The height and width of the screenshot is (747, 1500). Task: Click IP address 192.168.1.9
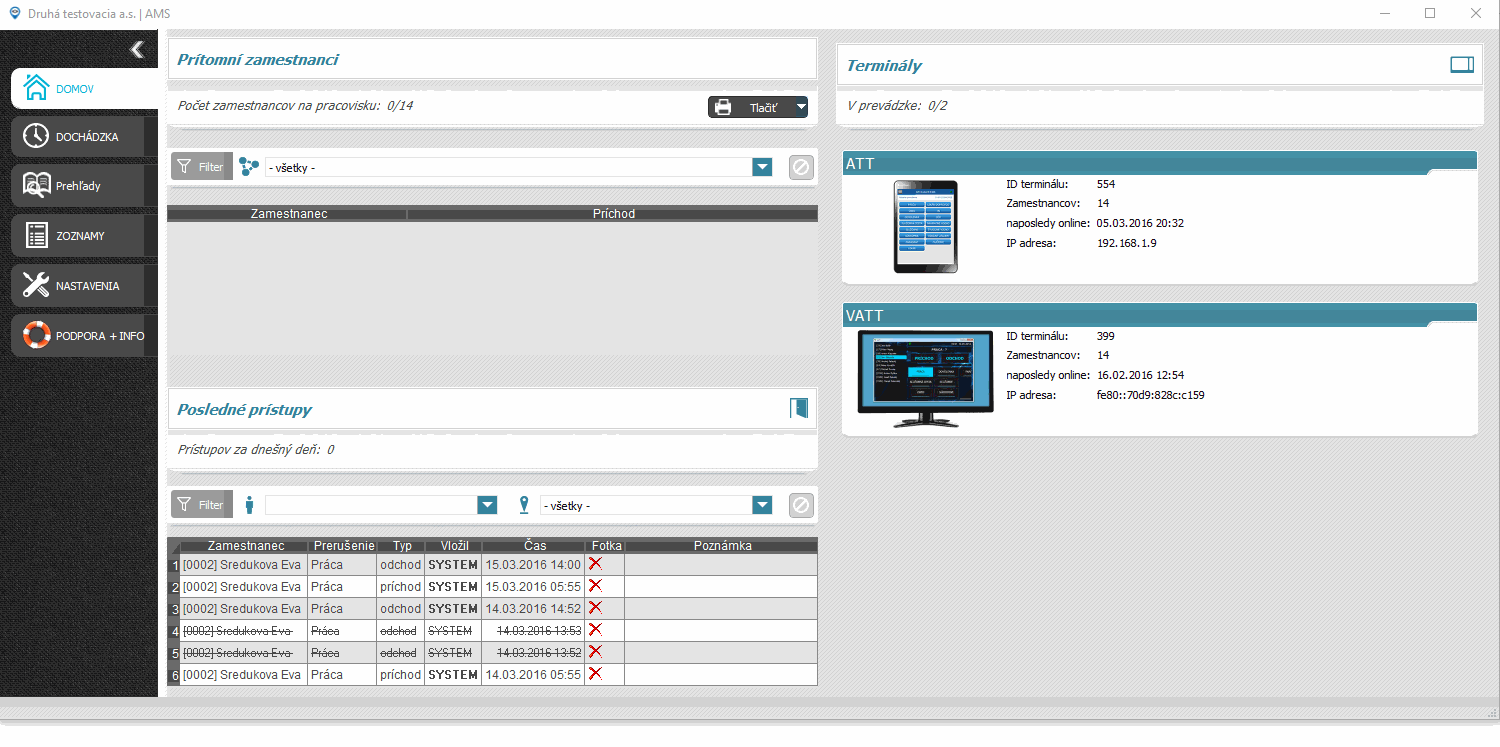point(1126,243)
